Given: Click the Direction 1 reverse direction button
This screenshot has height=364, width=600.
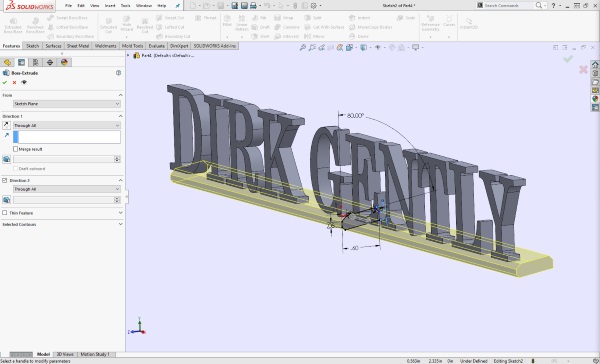Looking at the screenshot, I should tap(6, 125).
